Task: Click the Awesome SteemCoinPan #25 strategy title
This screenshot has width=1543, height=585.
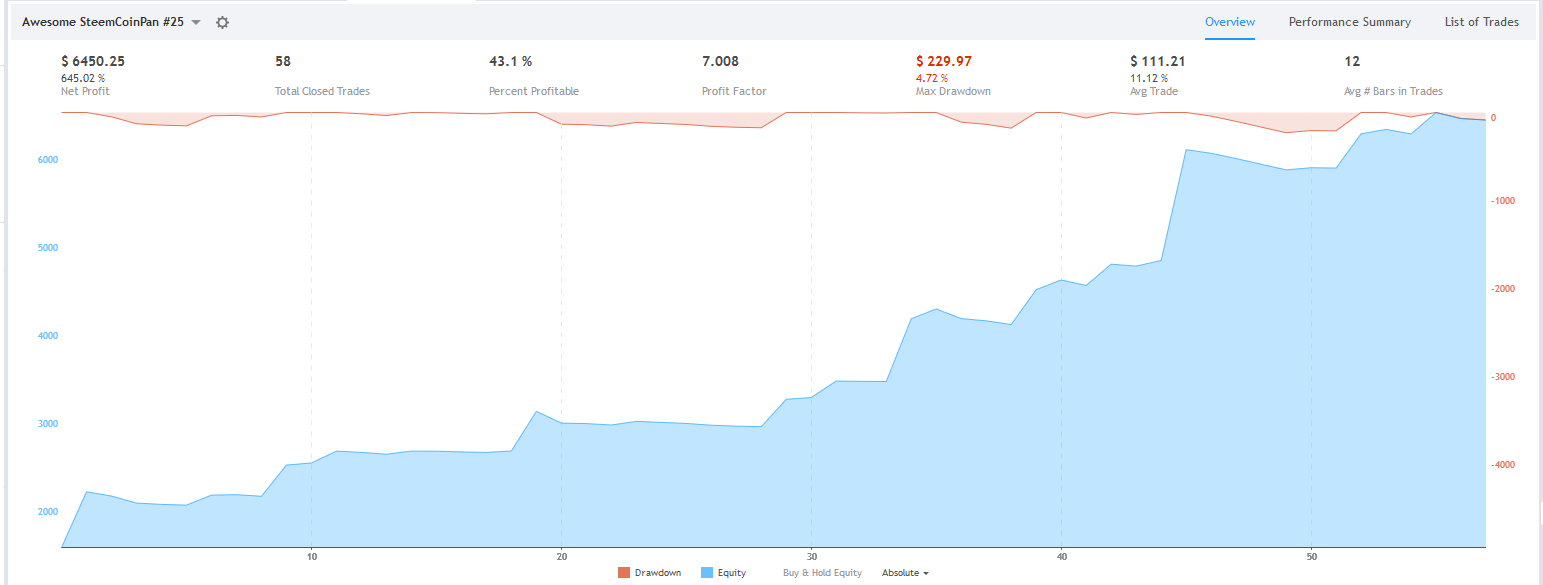Action: pyautogui.click(x=103, y=21)
